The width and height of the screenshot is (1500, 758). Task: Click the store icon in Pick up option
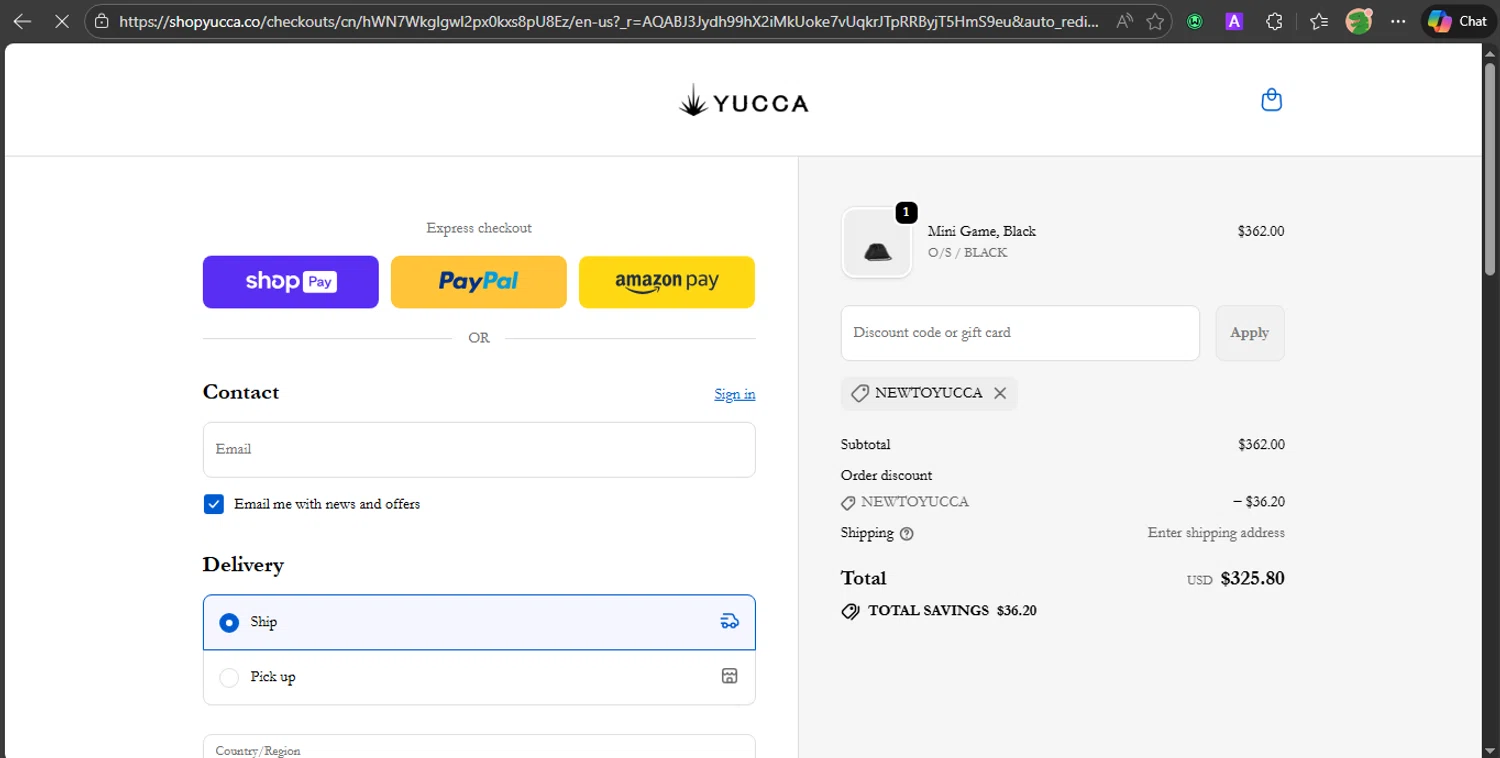pyautogui.click(x=730, y=677)
